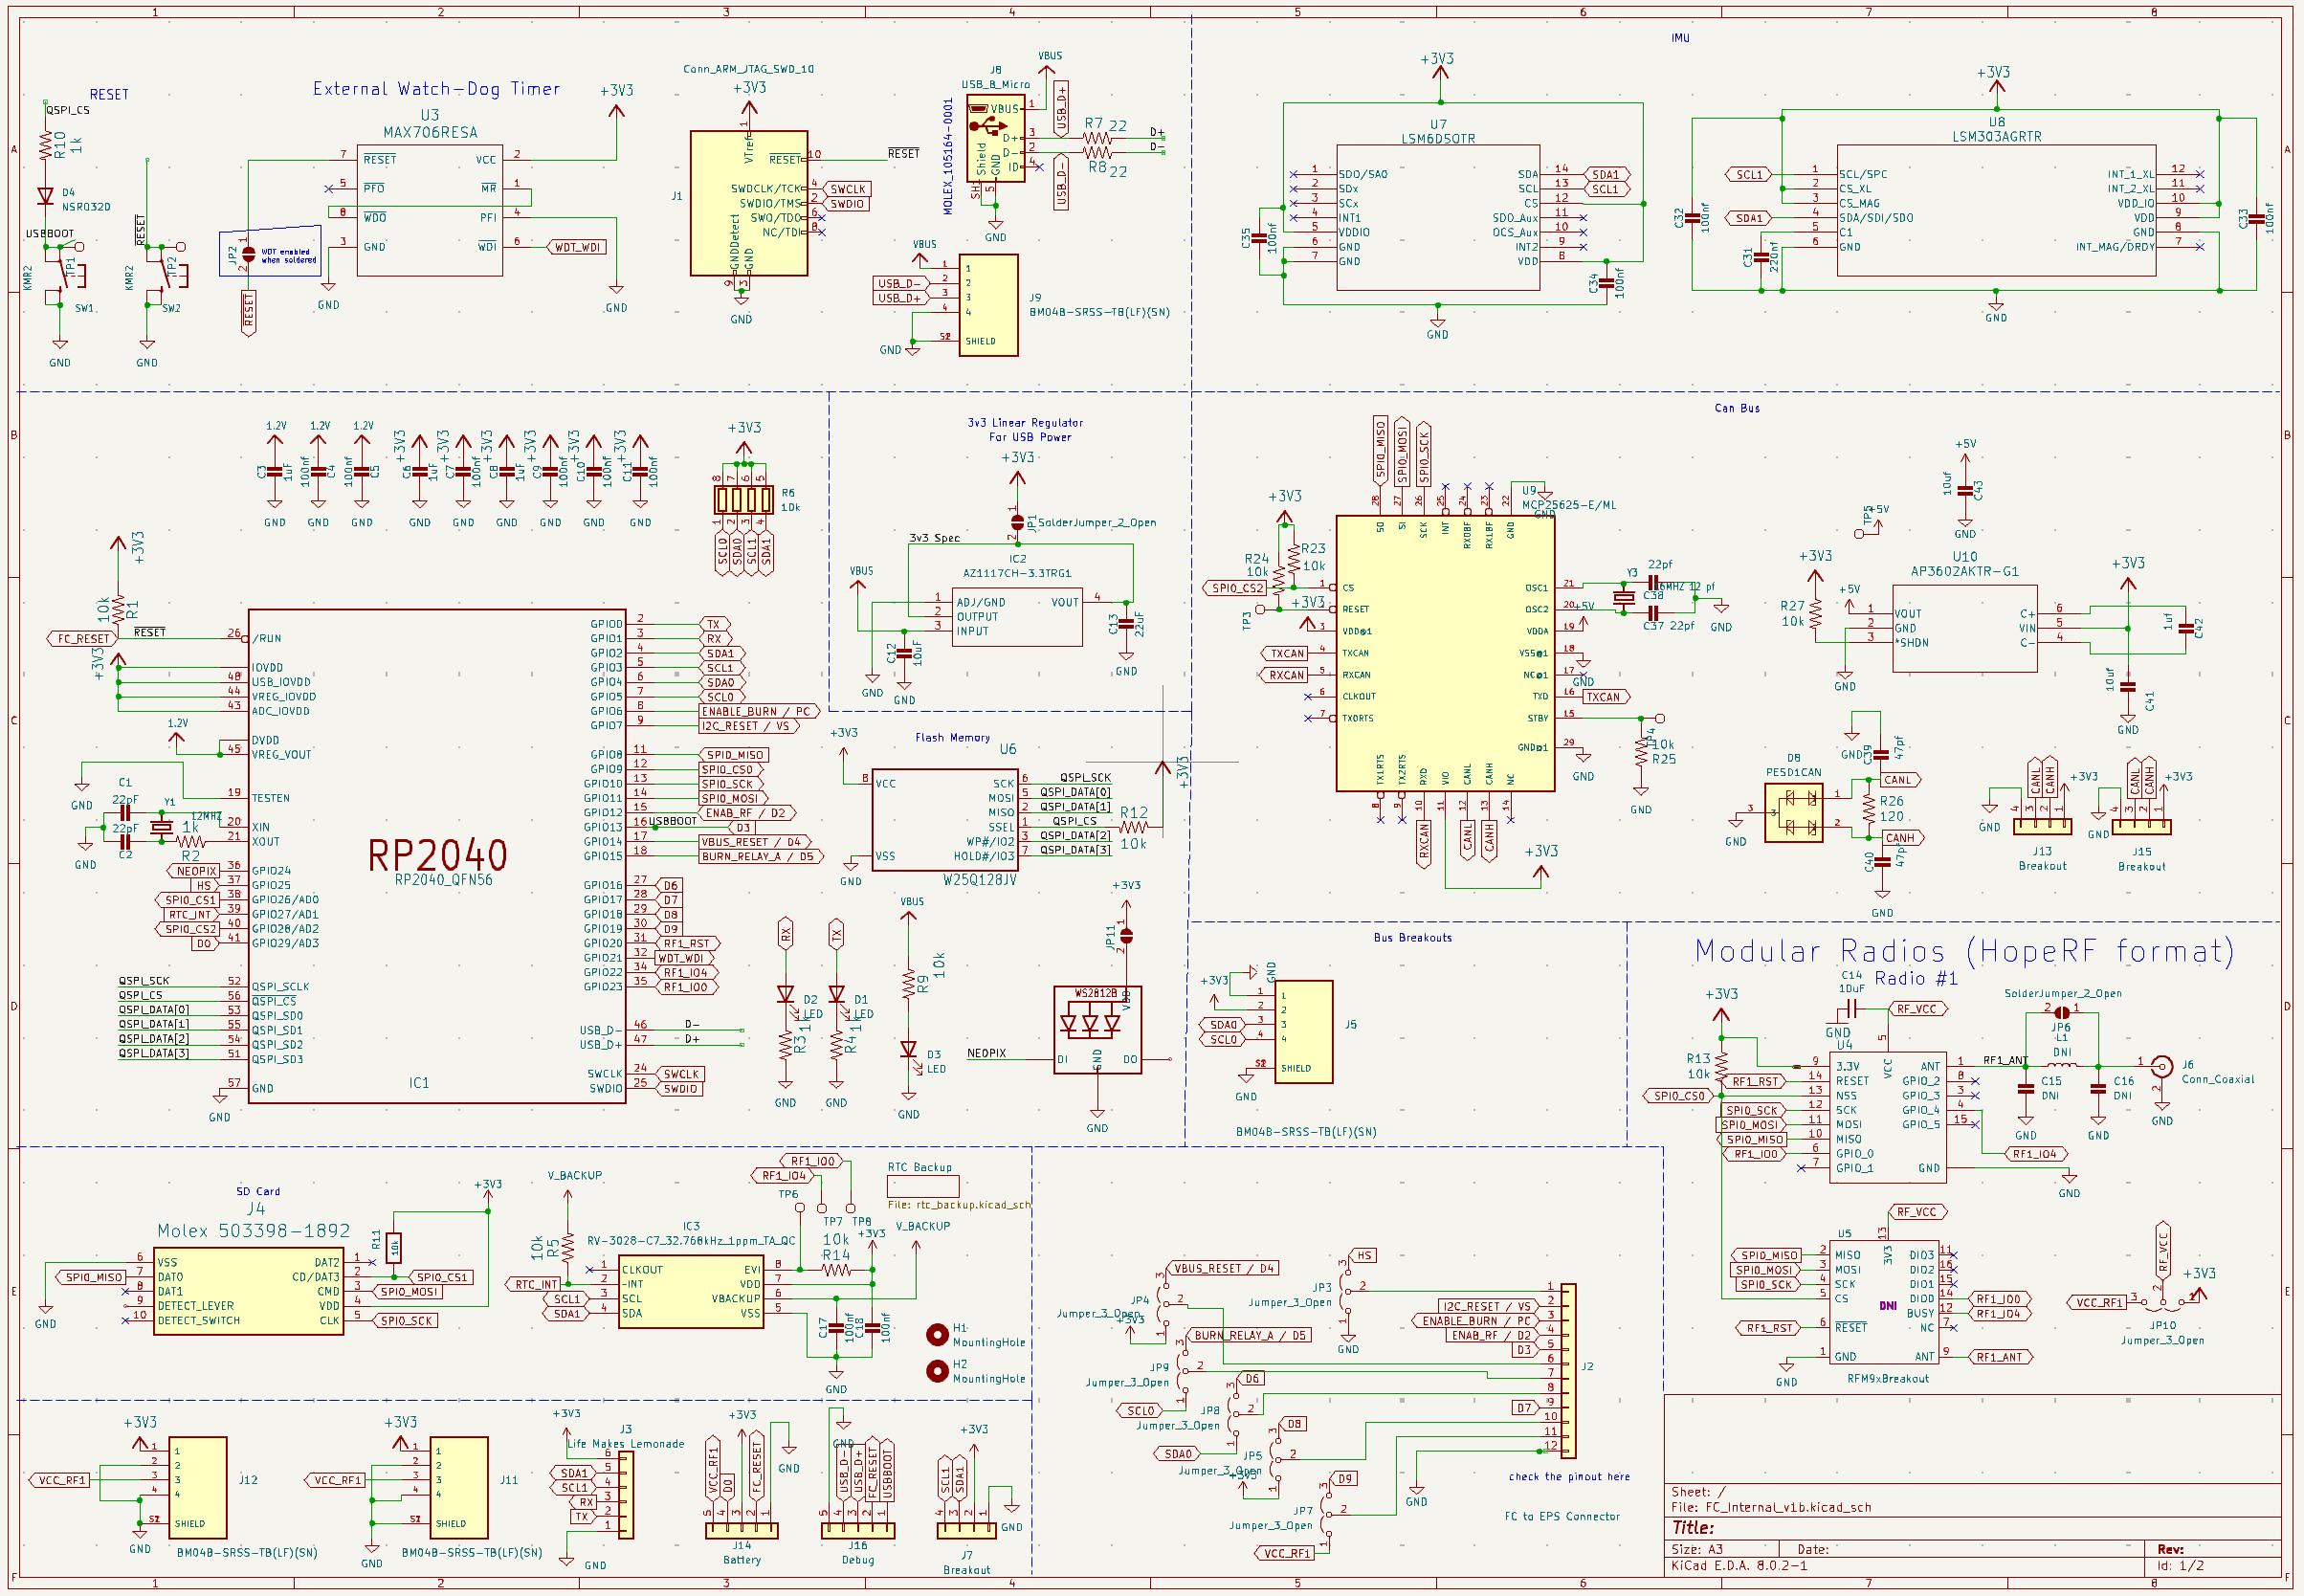Select the radio module U4 symbol
This screenshot has height=1596, width=2304.
coord(1887,1117)
